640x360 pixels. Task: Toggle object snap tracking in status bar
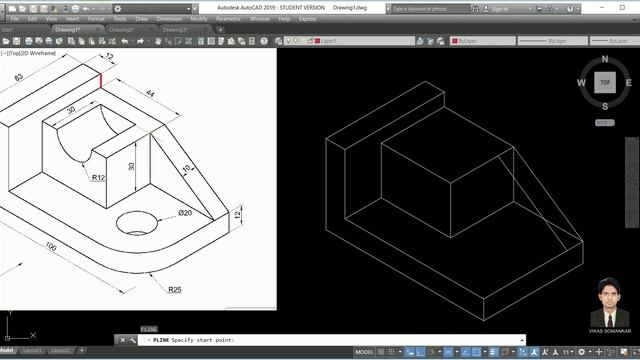[466, 352]
